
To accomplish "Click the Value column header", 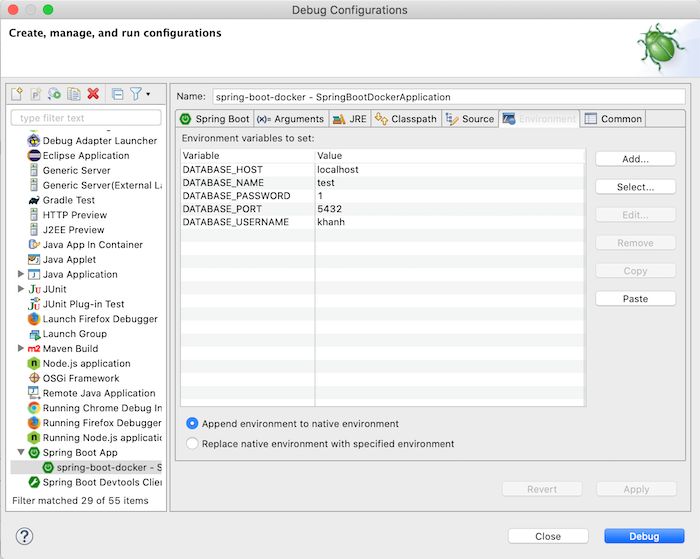I will tap(450, 156).
